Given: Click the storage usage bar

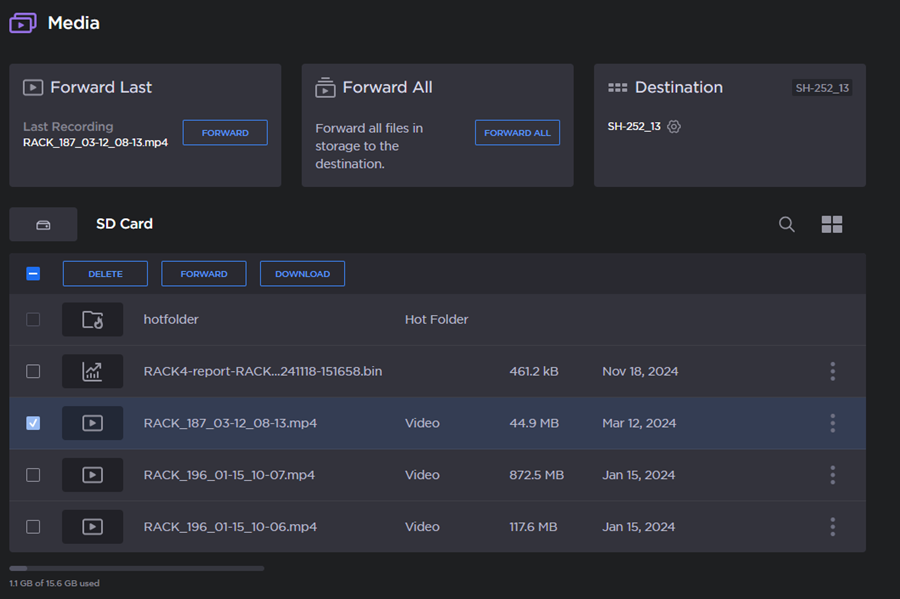Looking at the screenshot, I should [136, 568].
